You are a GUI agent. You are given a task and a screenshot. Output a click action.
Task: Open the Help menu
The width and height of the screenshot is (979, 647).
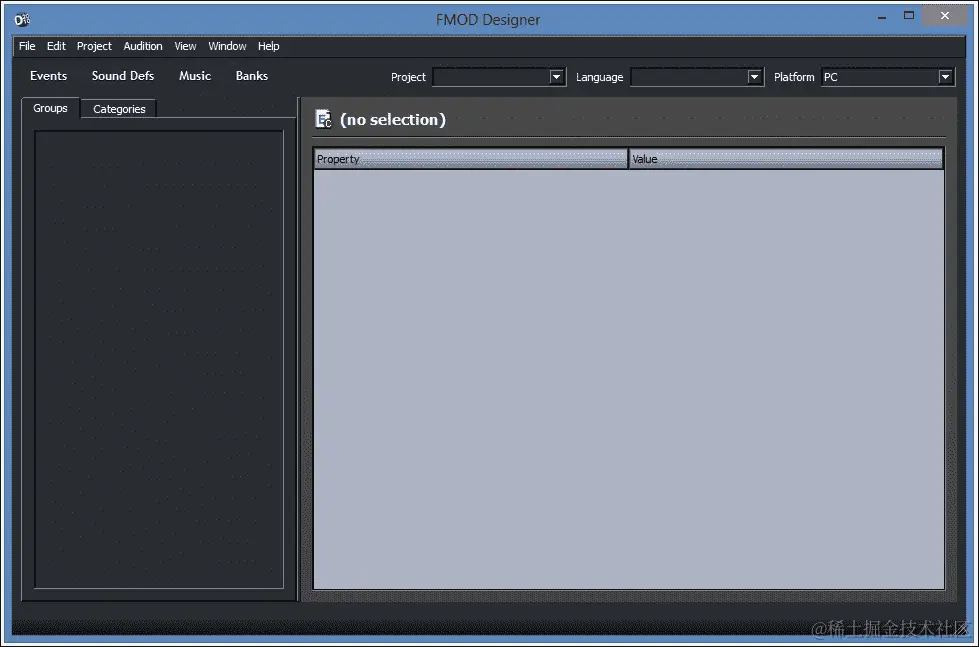click(x=267, y=46)
